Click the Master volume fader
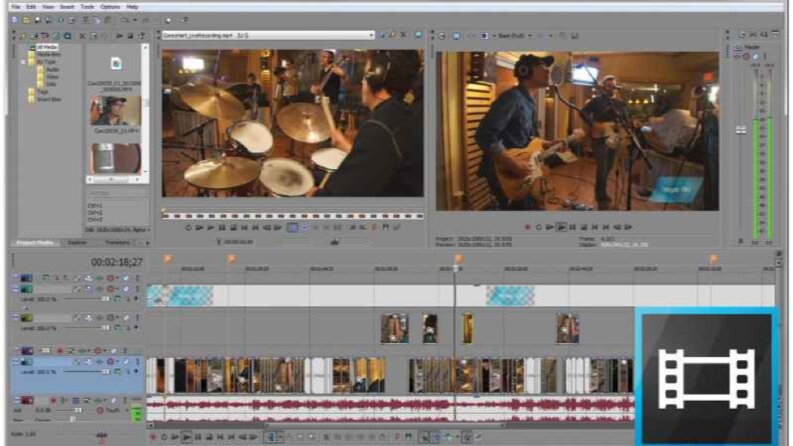The height and width of the screenshot is (446, 793). (x=741, y=130)
